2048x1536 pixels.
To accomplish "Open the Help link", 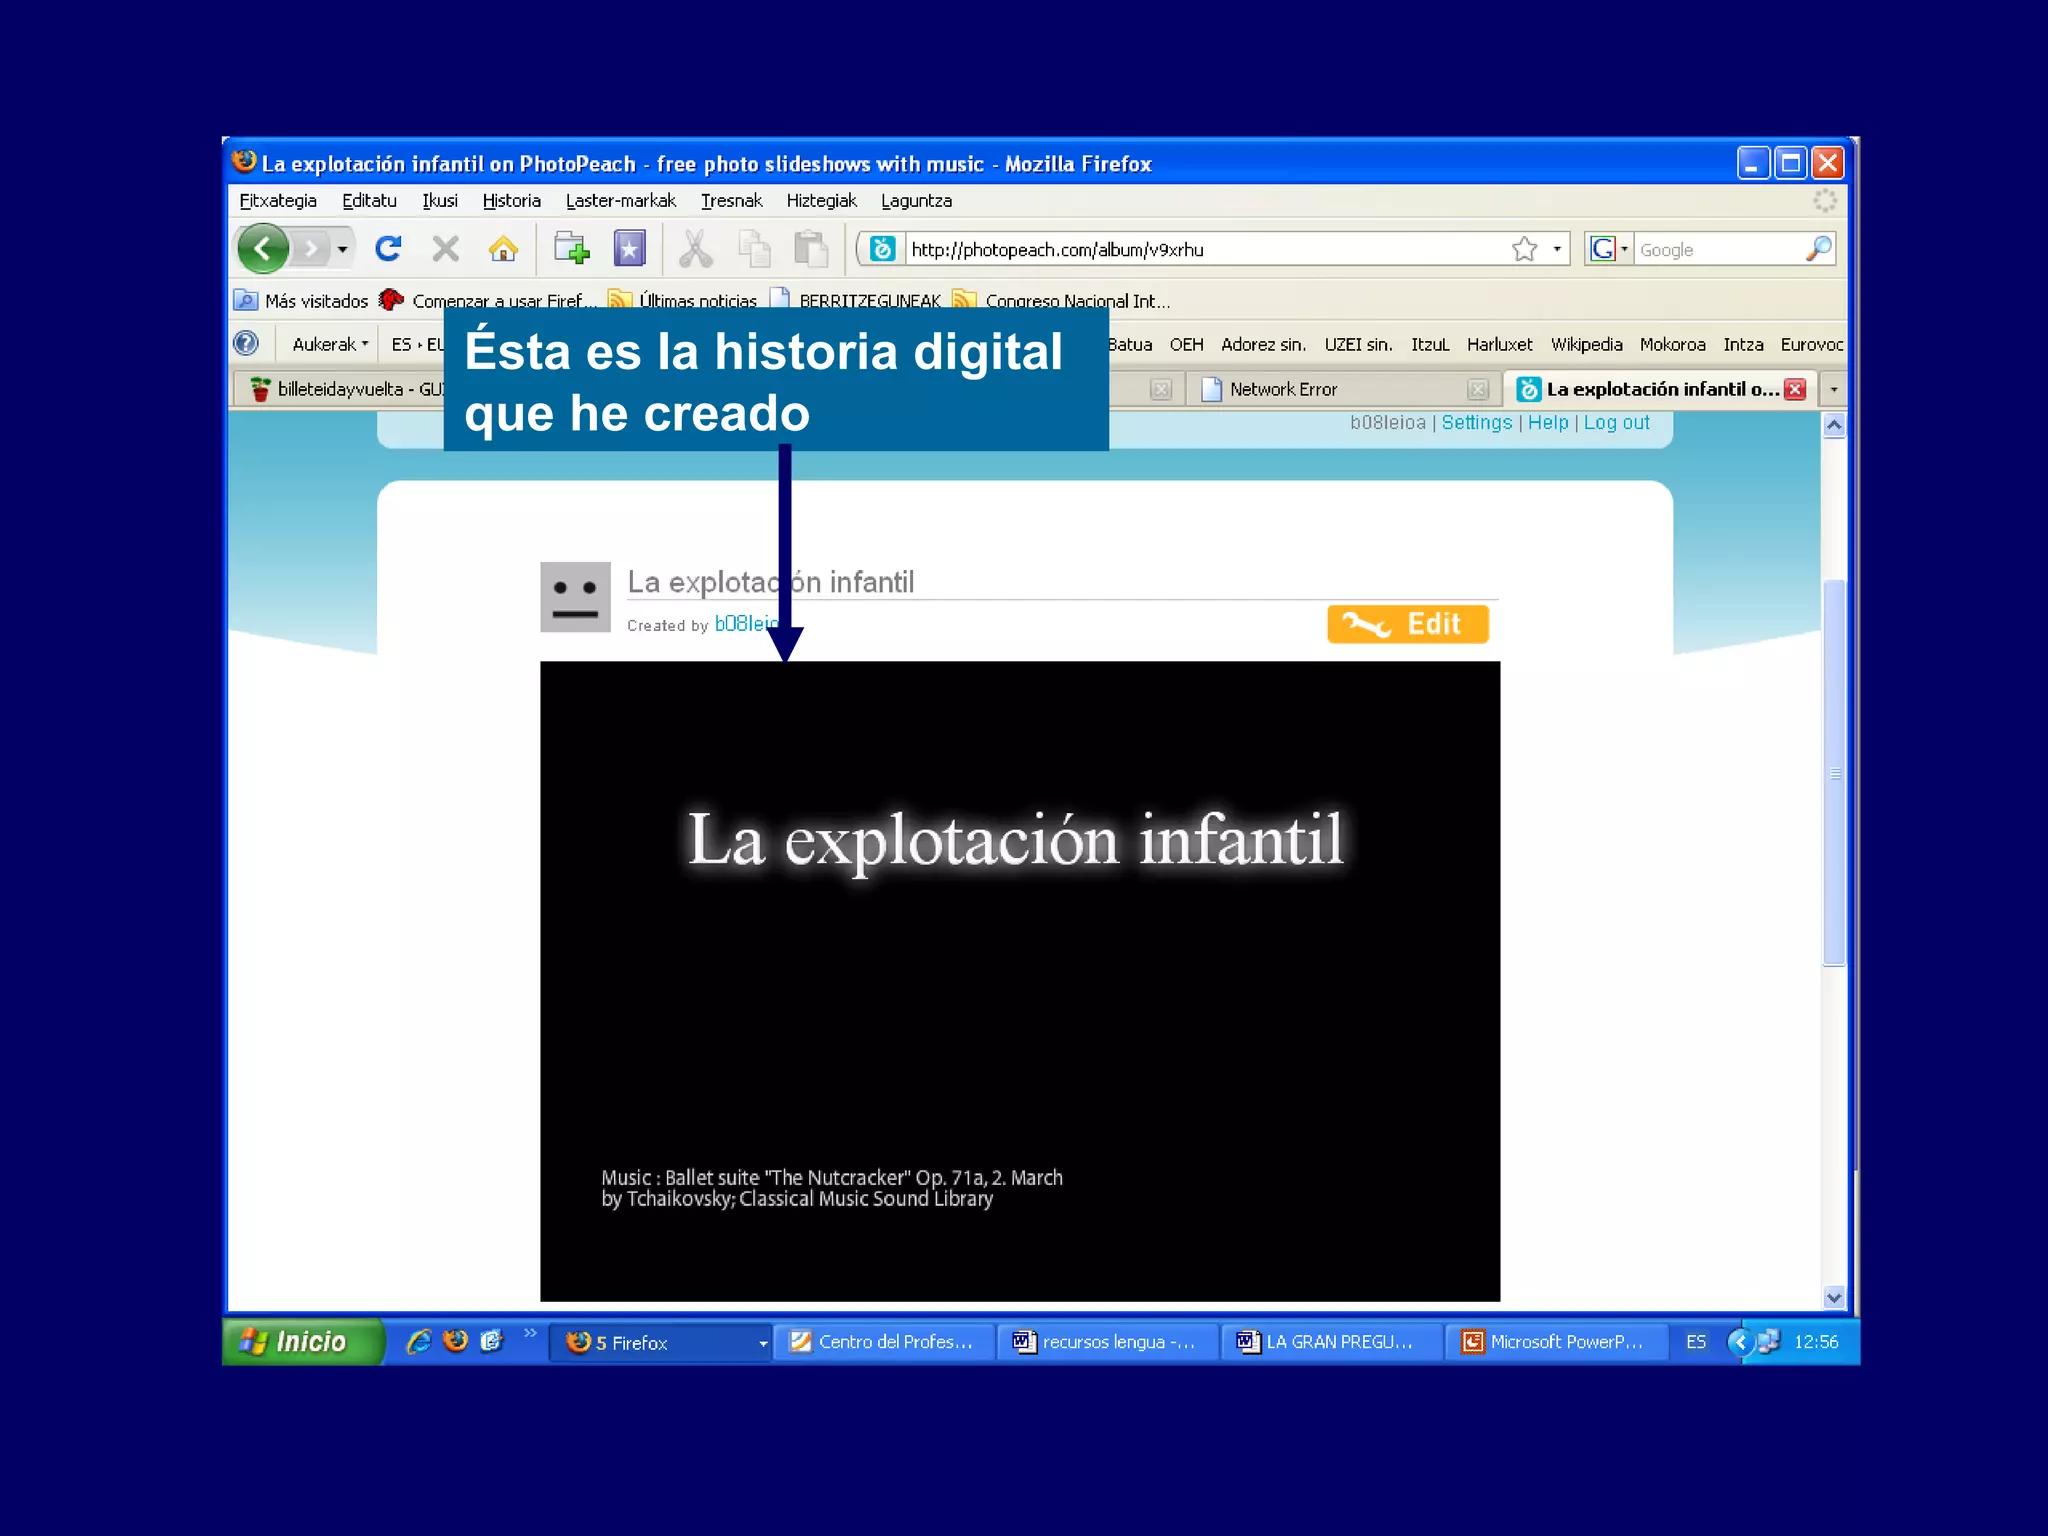I will 1547,422.
